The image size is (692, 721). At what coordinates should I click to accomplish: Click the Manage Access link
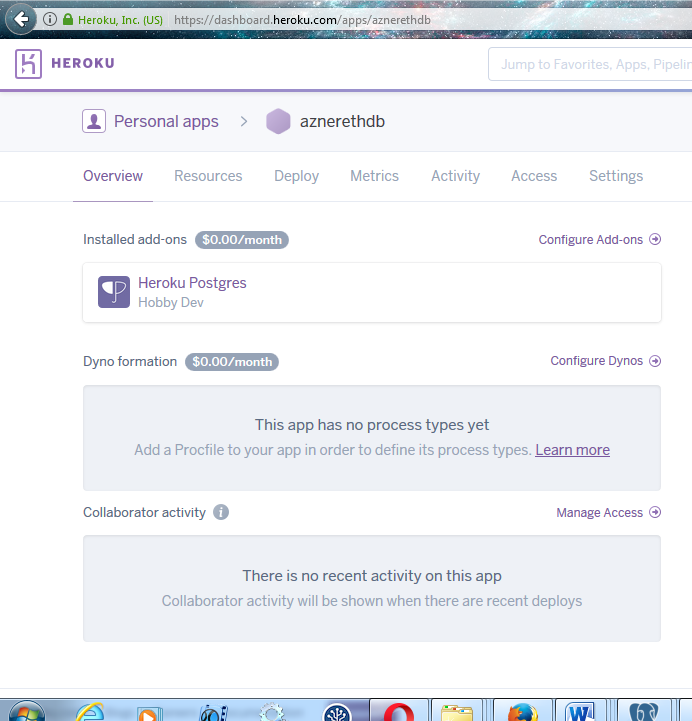[599, 513]
